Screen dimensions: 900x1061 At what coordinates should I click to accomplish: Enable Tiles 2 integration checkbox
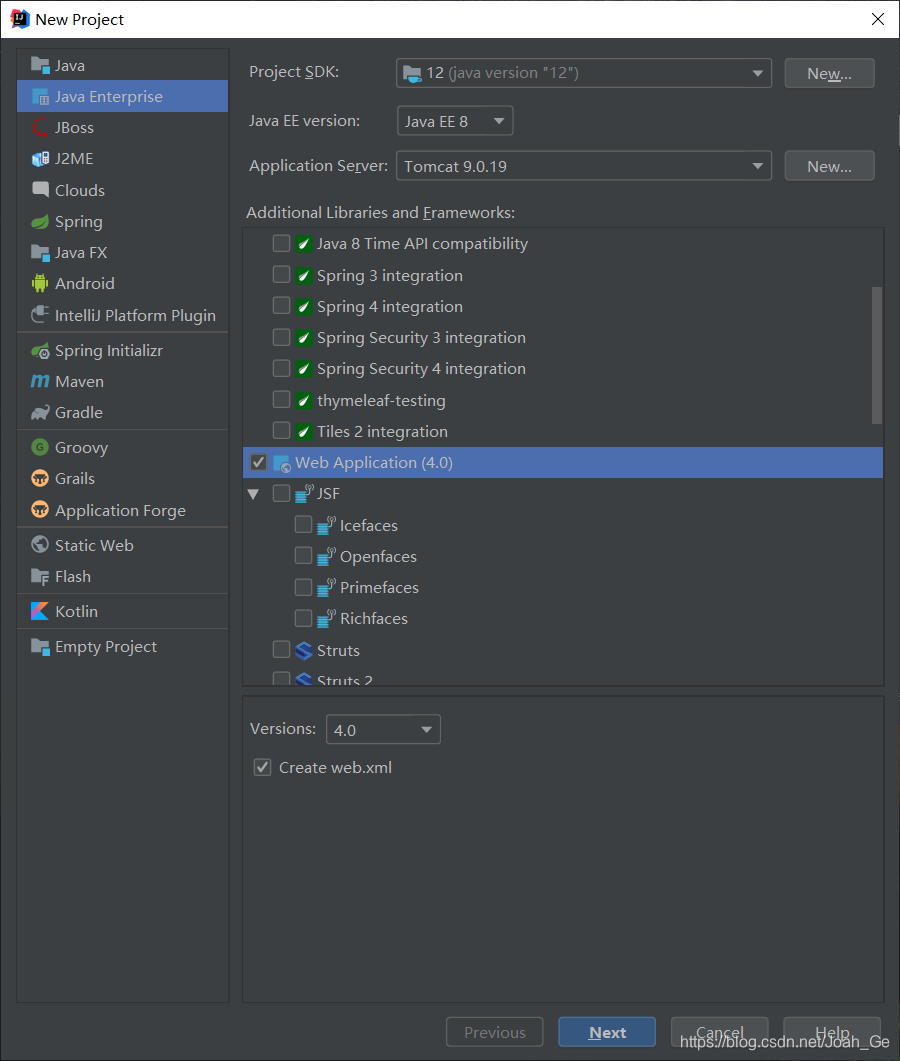click(x=282, y=430)
